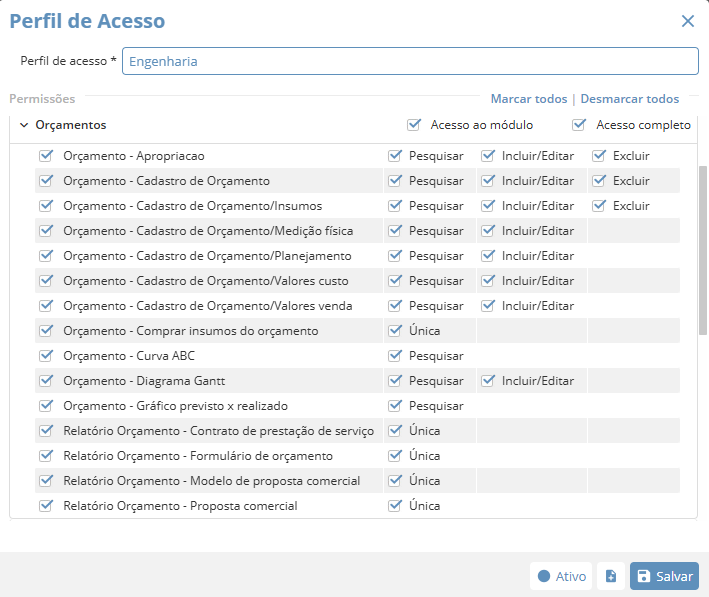Toggle Incluir/Editar for Orçamento - Diagrama Gantt
The image size is (709, 597).
(x=488, y=381)
